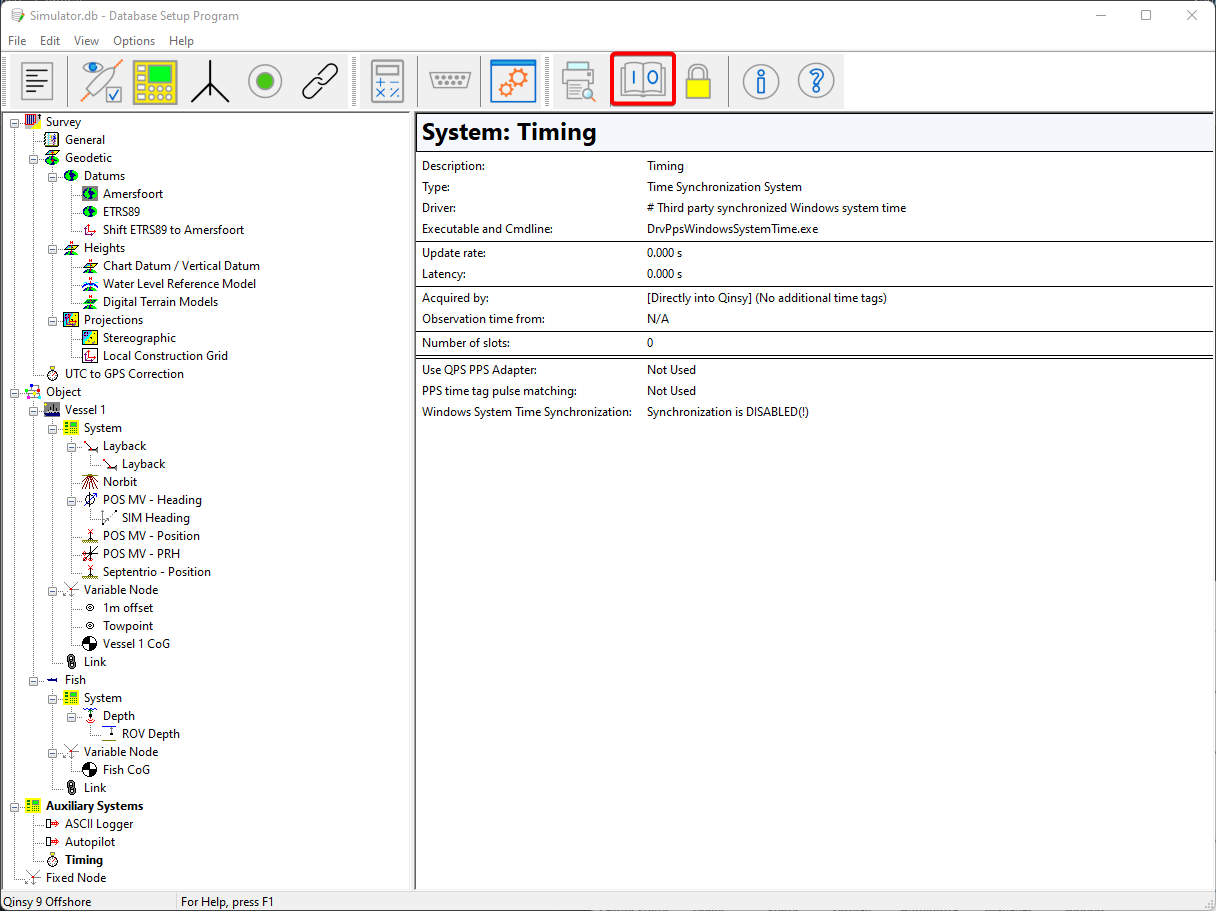Click the yellow padlock toolbar icon
Viewport: 1216px width, 911px height.
tap(698, 81)
